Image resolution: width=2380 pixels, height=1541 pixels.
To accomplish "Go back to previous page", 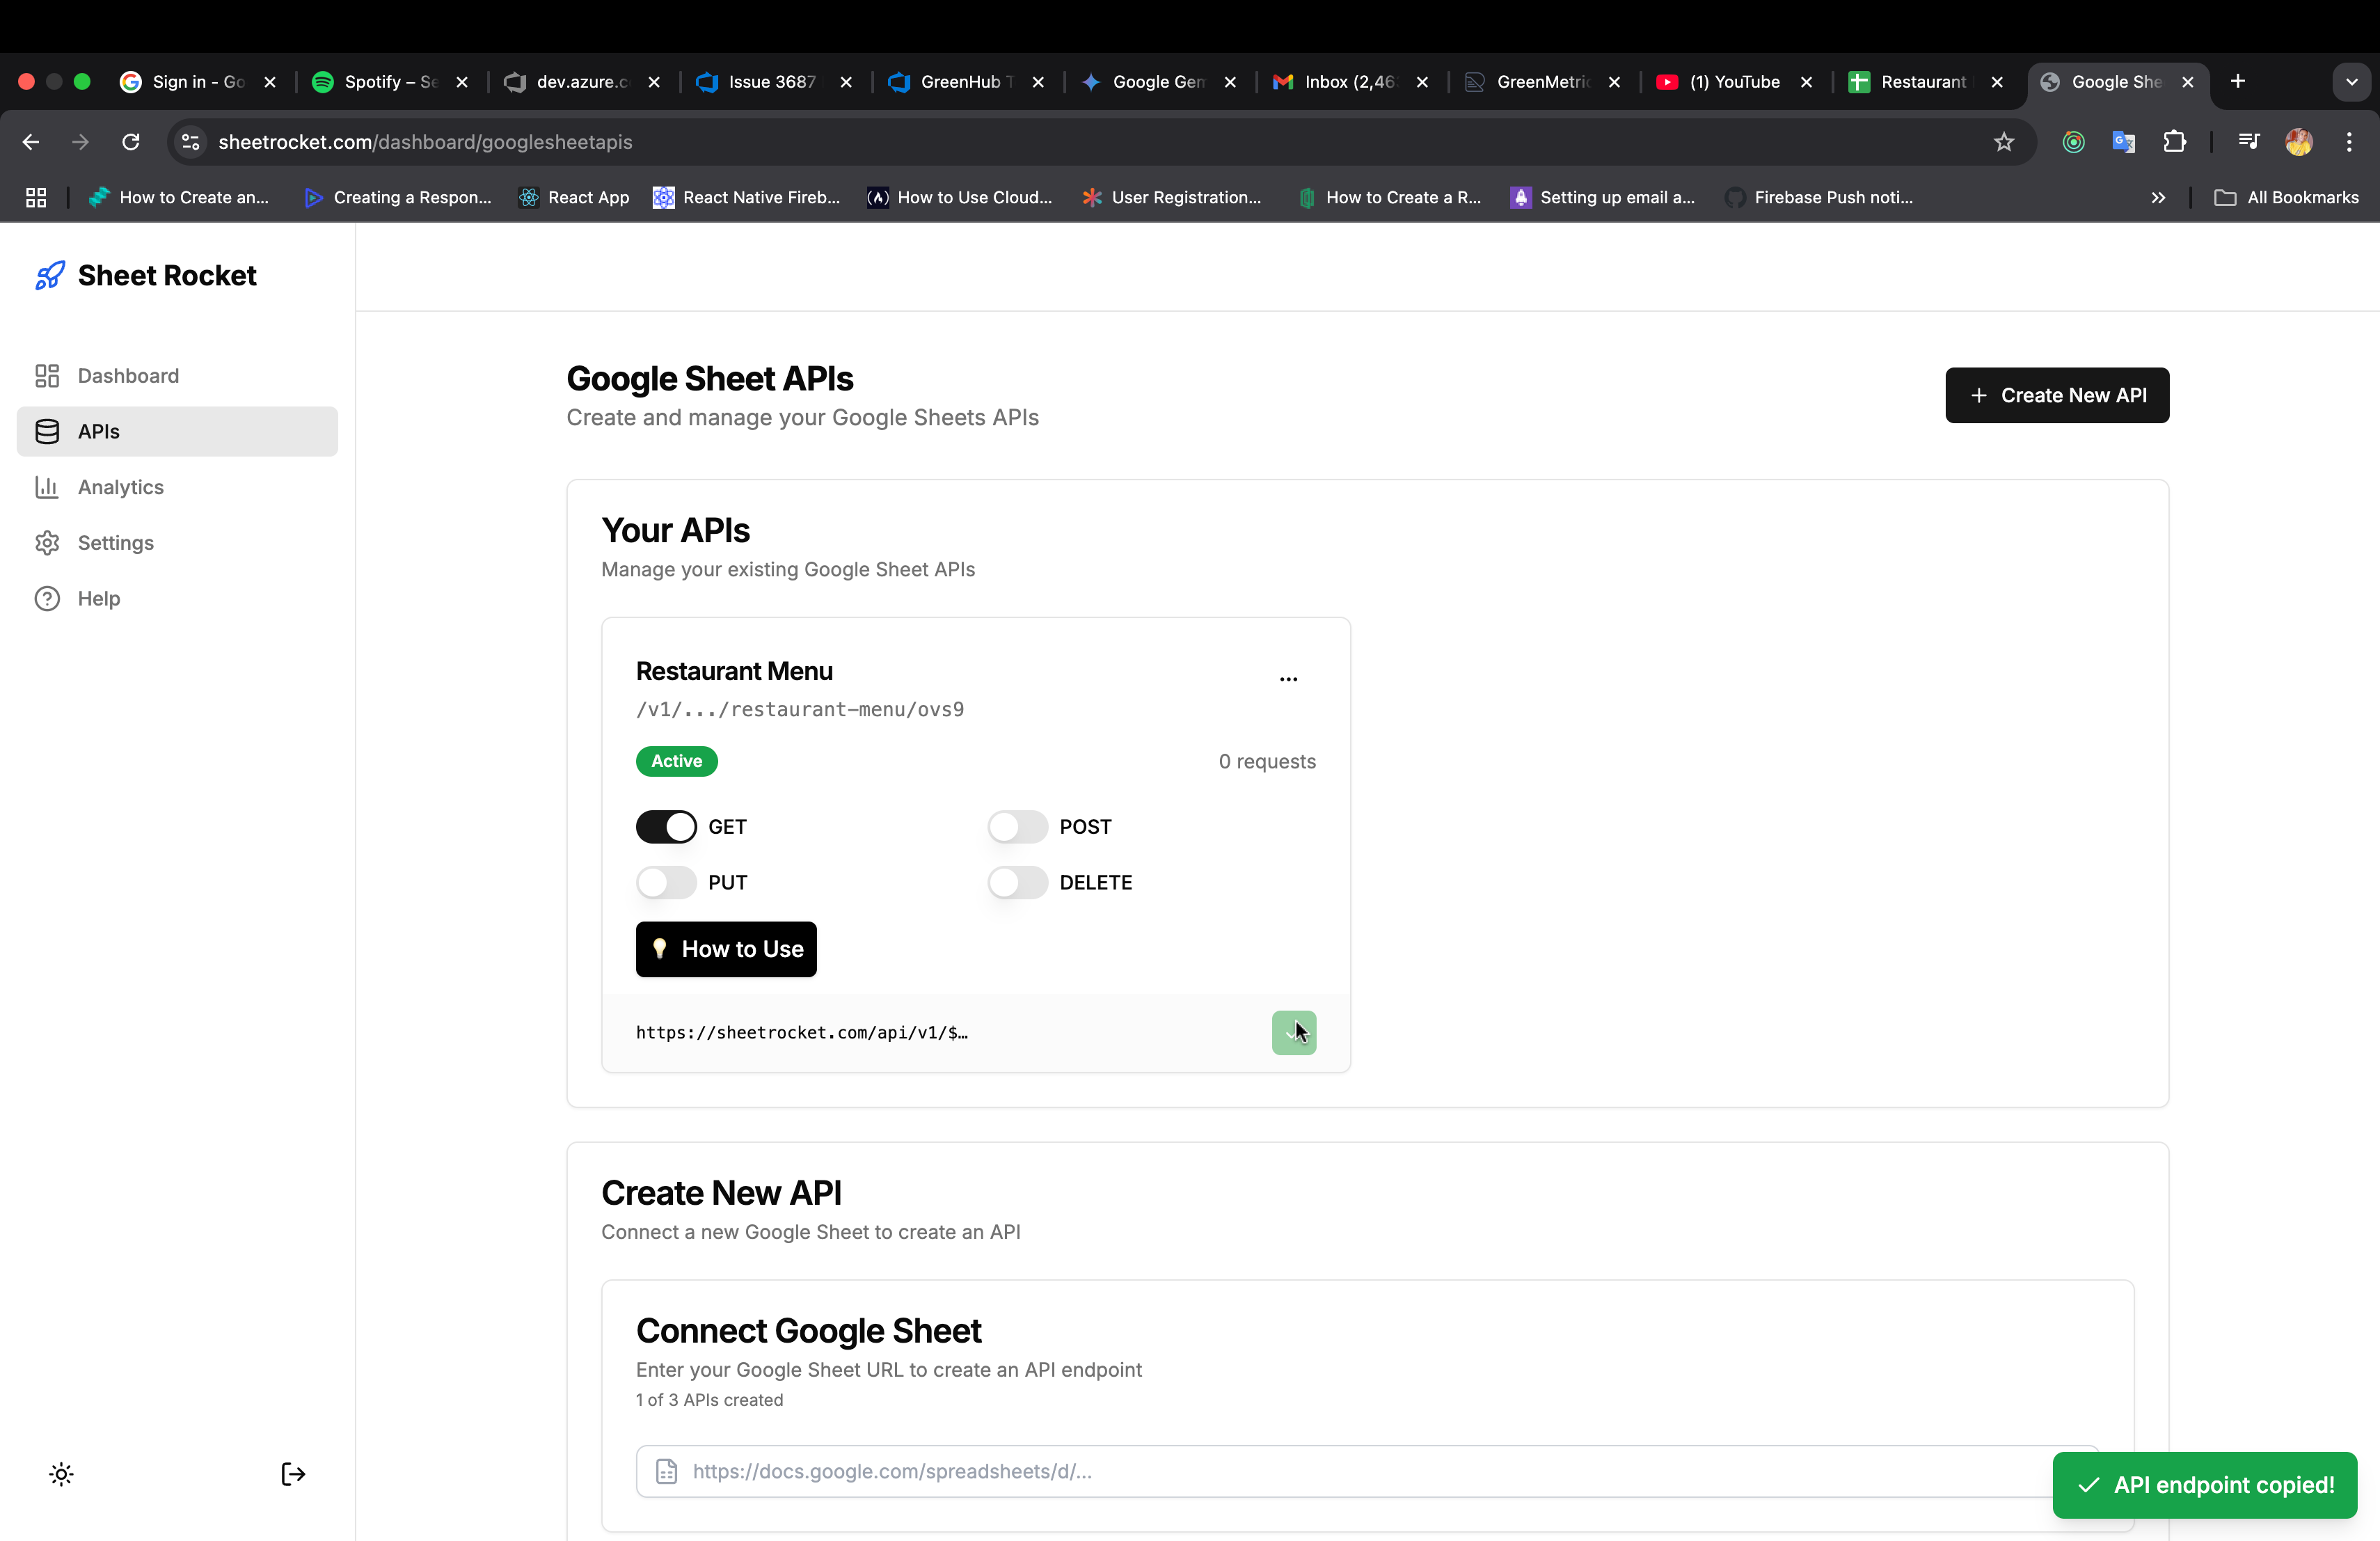I will pos(31,142).
